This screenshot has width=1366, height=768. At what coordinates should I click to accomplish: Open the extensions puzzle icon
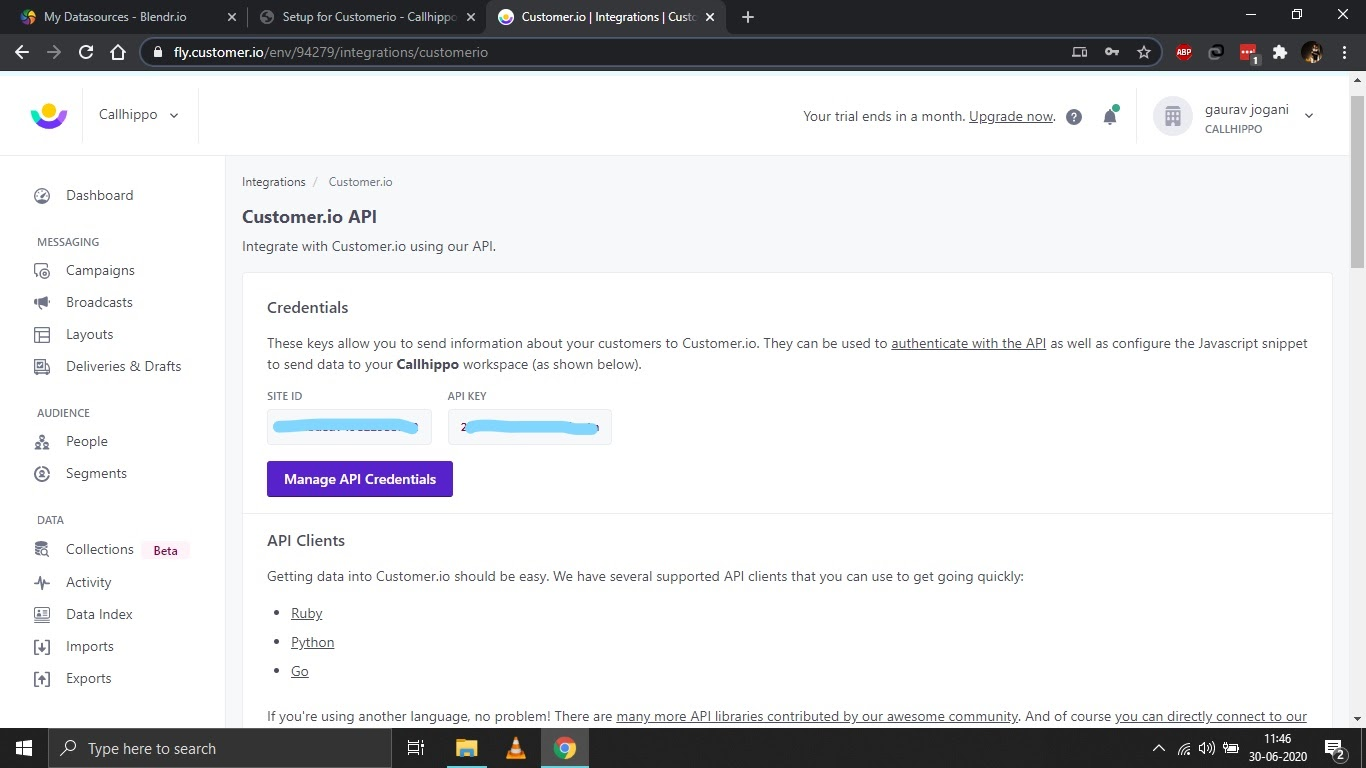pos(1280,52)
